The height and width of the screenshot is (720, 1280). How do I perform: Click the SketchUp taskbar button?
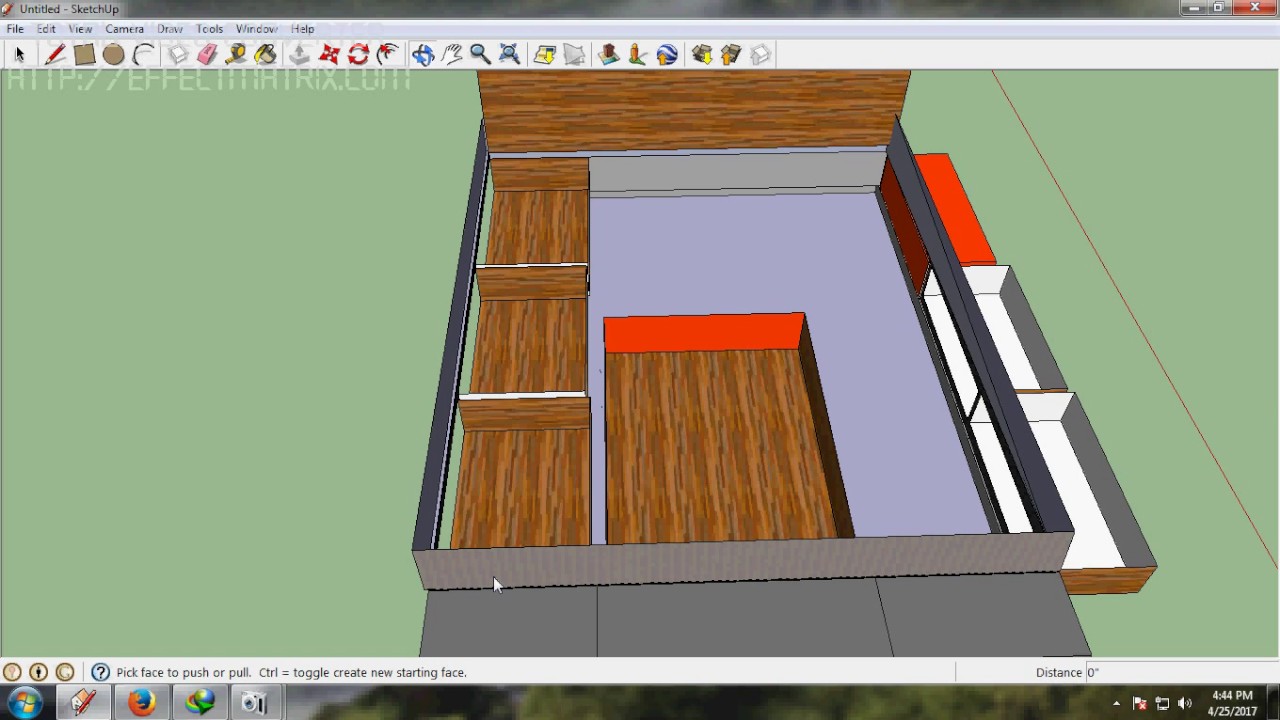pos(83,703)
